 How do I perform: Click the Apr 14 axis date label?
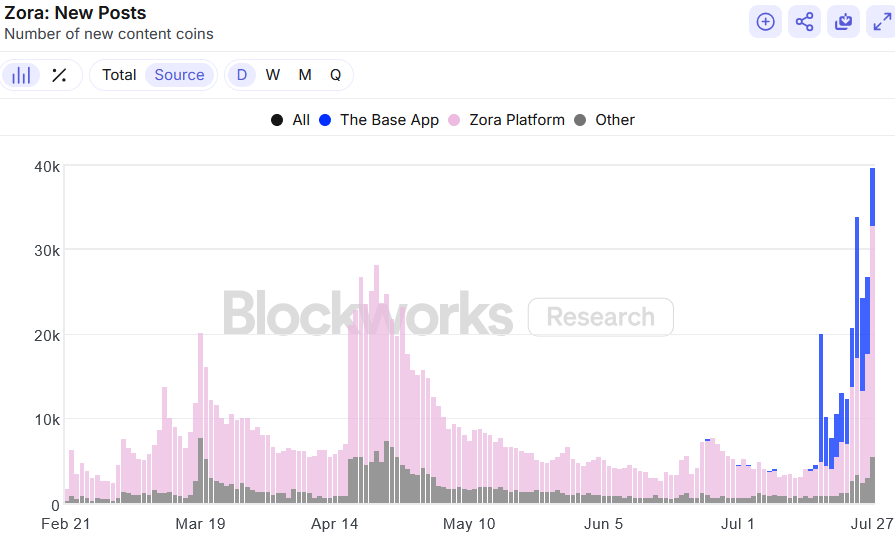pos(334,524)
